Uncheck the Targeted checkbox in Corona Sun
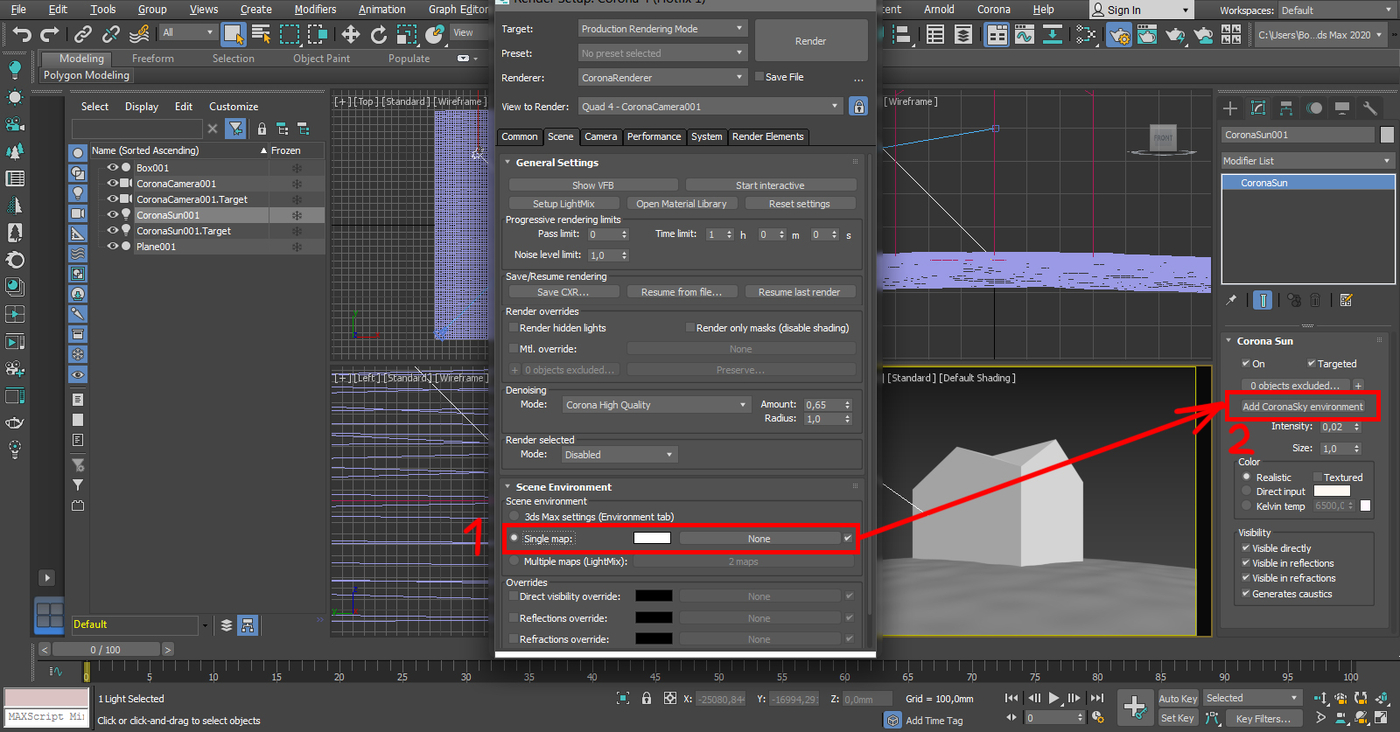Image resolution: width=1400 pixels, height=732 pixels. coord(1311,364)
